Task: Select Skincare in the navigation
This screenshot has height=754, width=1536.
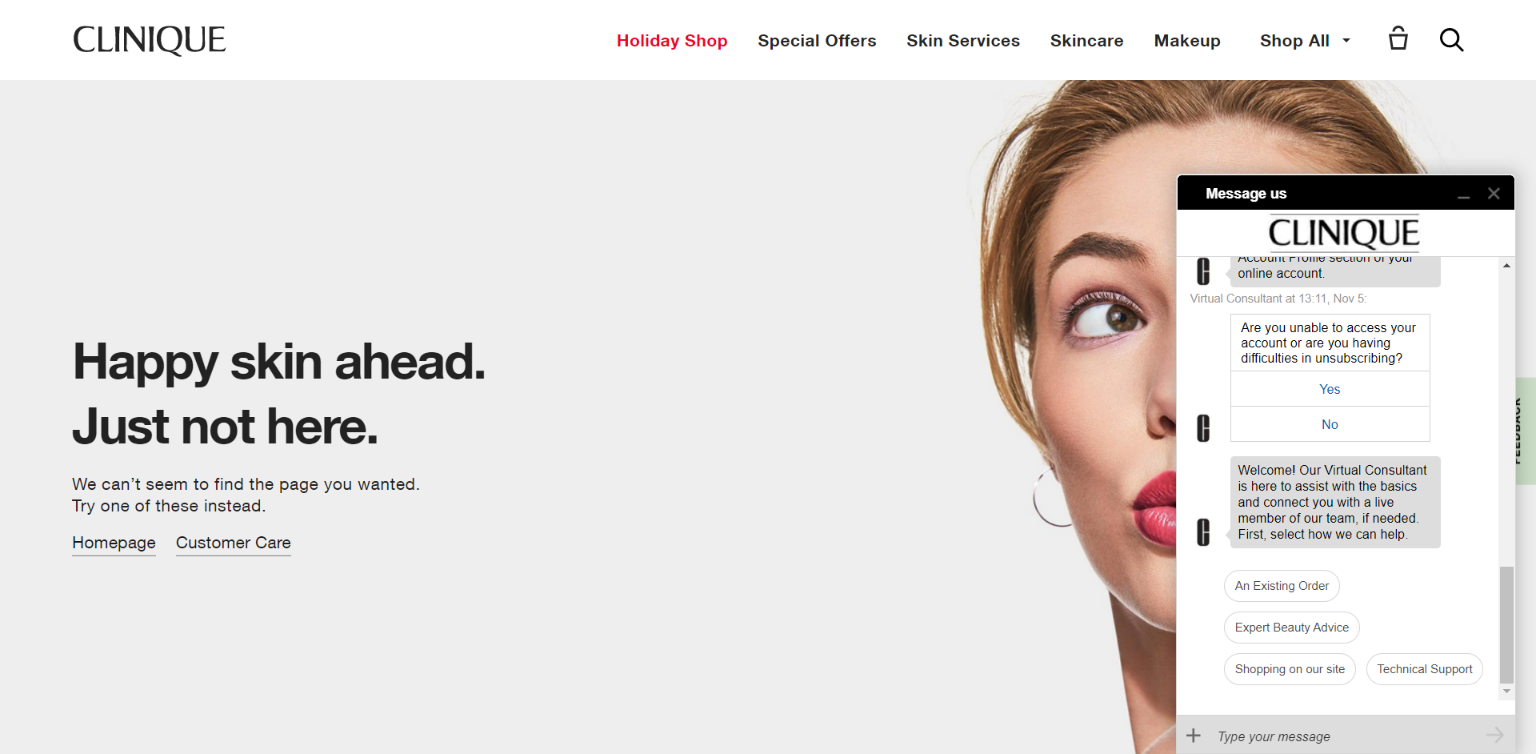Action: coord(1087,41)
